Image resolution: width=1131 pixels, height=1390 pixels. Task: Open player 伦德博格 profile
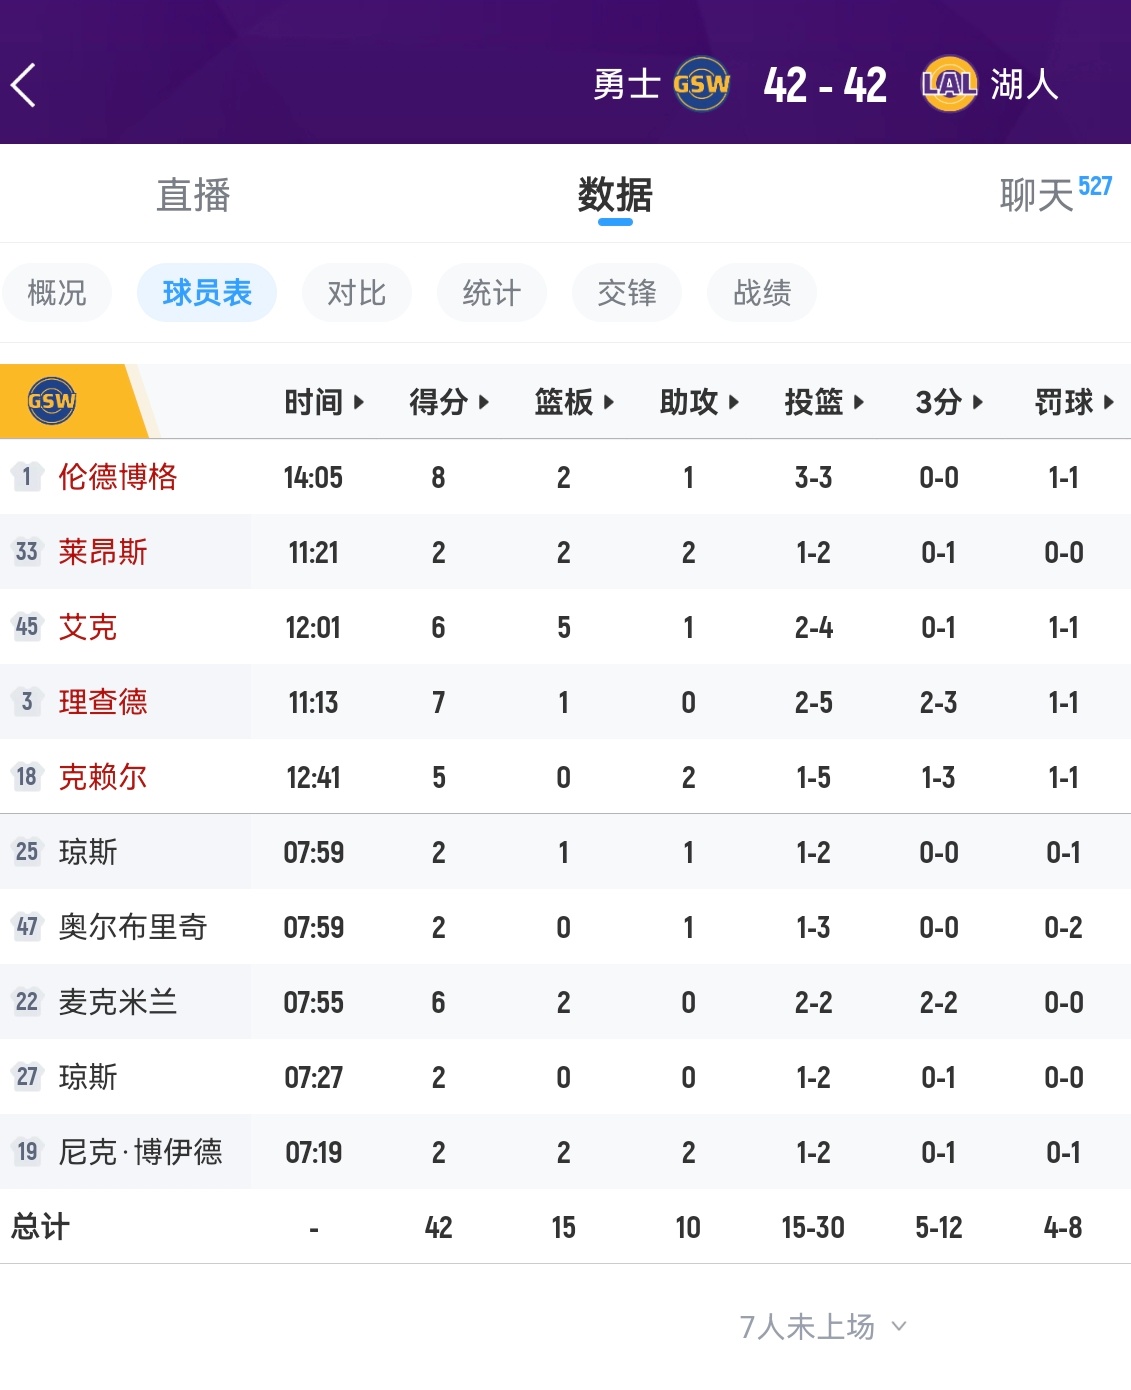tap(118, 477)
